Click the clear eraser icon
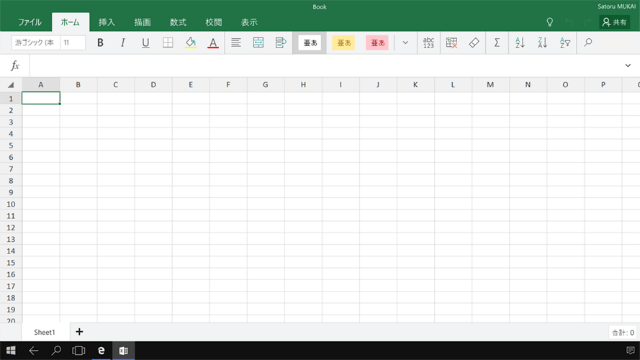The image size is (640, 360). (x=474, y=42)
